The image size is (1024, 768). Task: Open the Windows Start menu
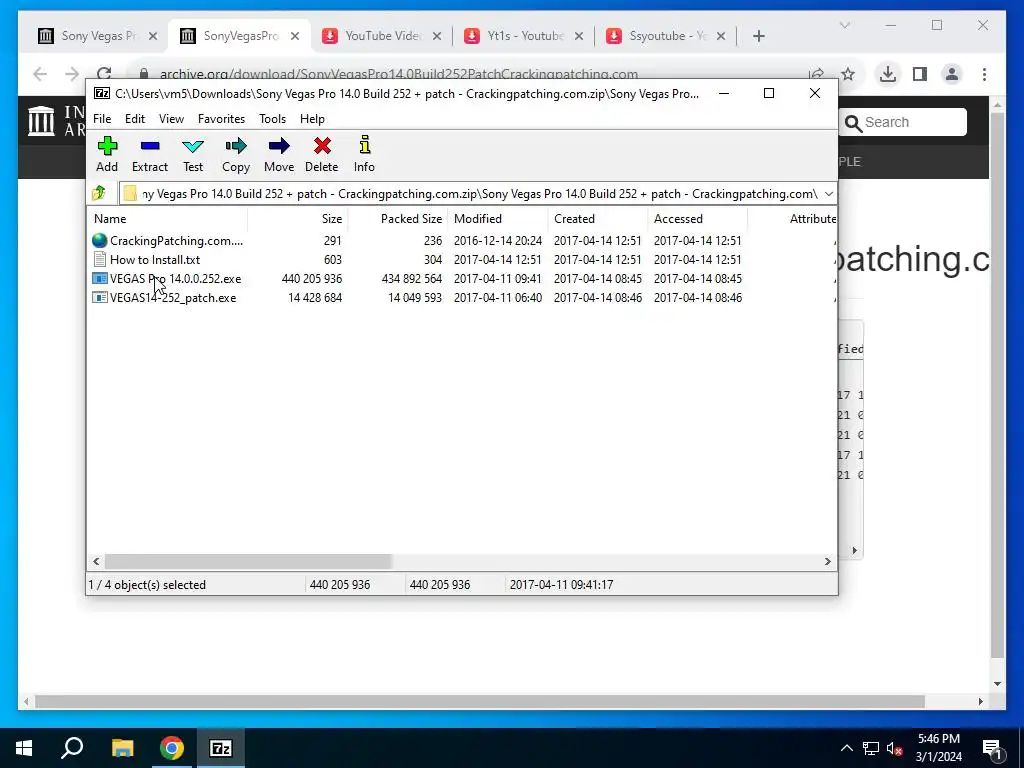[x=24, y=748]
